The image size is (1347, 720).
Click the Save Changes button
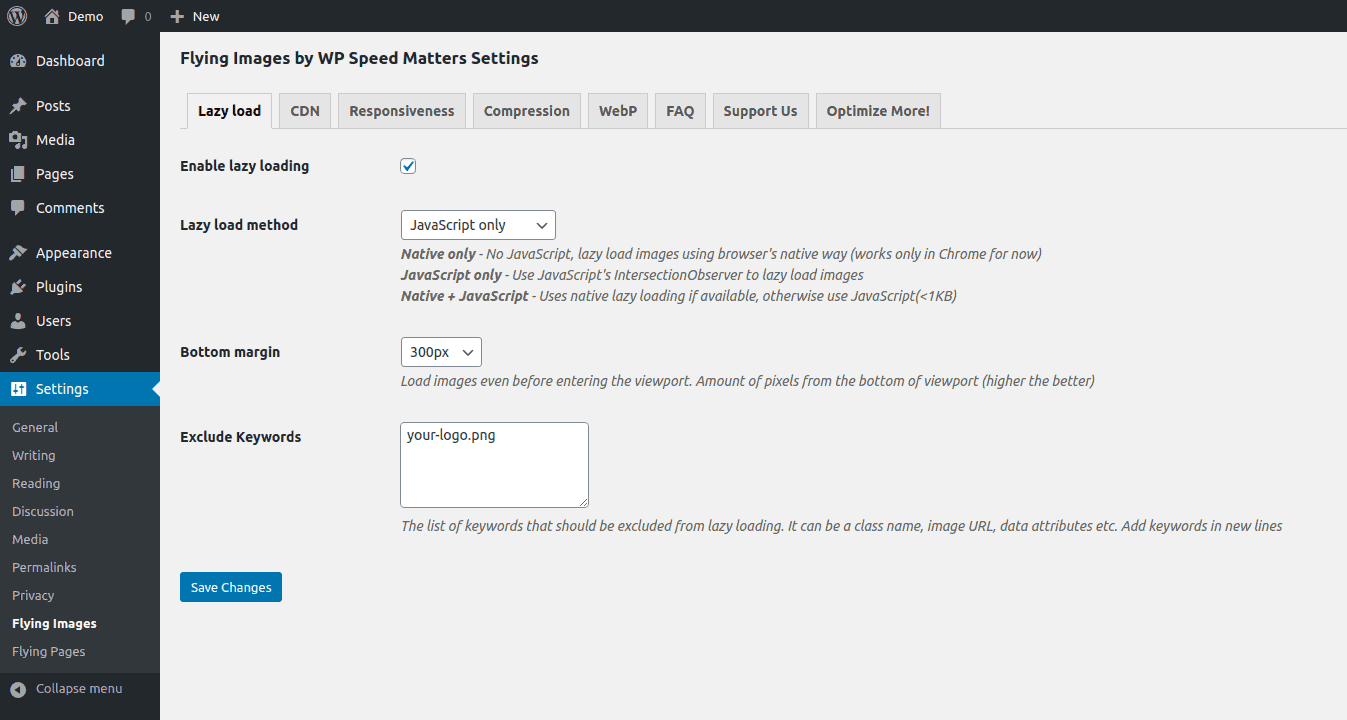tap(231, 587)
